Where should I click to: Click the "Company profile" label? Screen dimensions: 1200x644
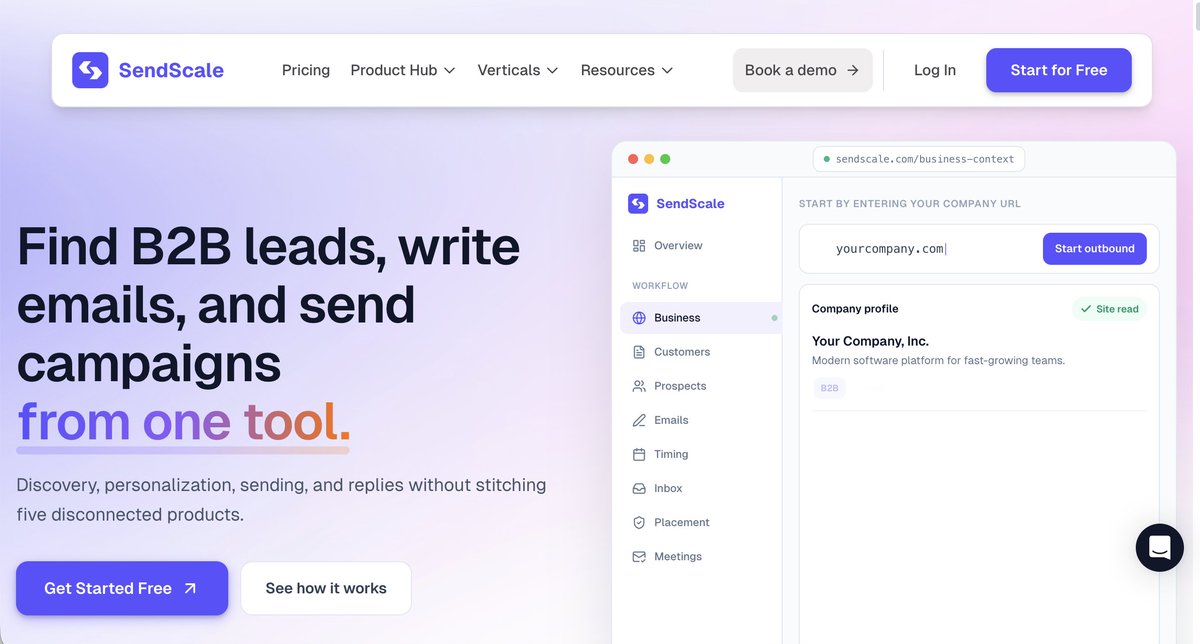pyautogui.click(x=855, y=309)
